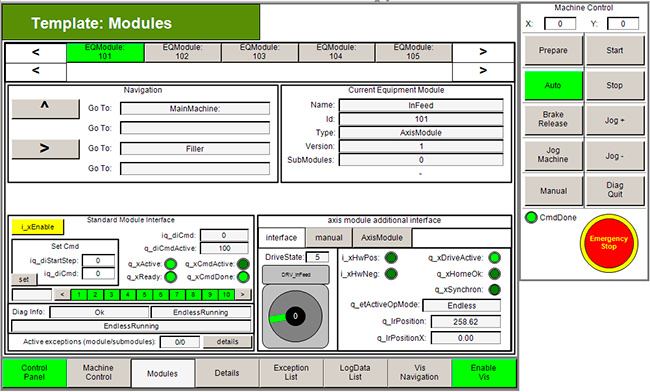The width and height of the screenshot is (650, 392).
Task: Click the q_xReady indicator light
Action: pyautogui.click(x=170, y=277)
